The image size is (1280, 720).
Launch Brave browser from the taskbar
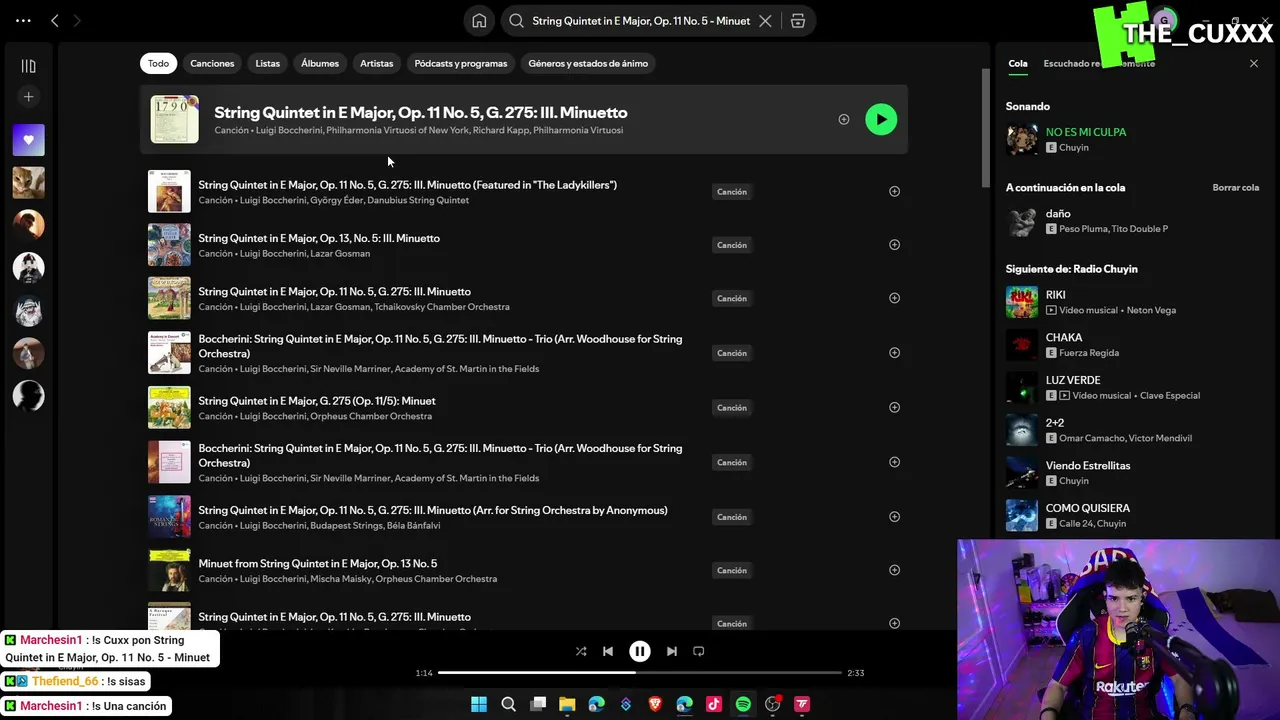[x=655, y=704]
